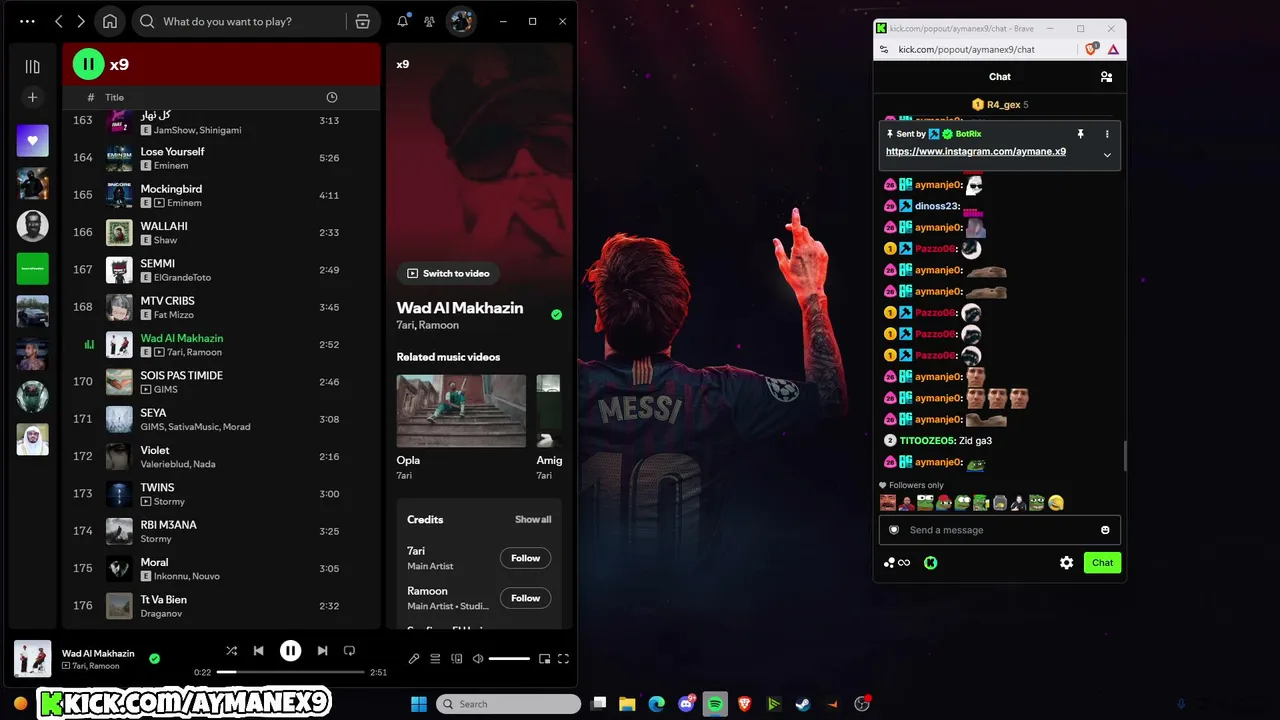Screen dimensions: 1280x720
Task: Select track RBI M3ANA
Action: click(221, 531)
